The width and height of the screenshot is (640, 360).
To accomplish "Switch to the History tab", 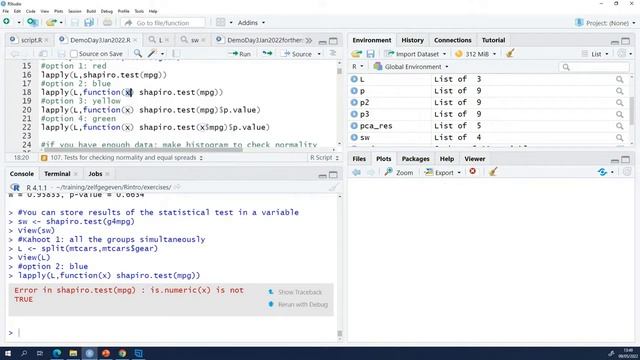I will (412, 40).
